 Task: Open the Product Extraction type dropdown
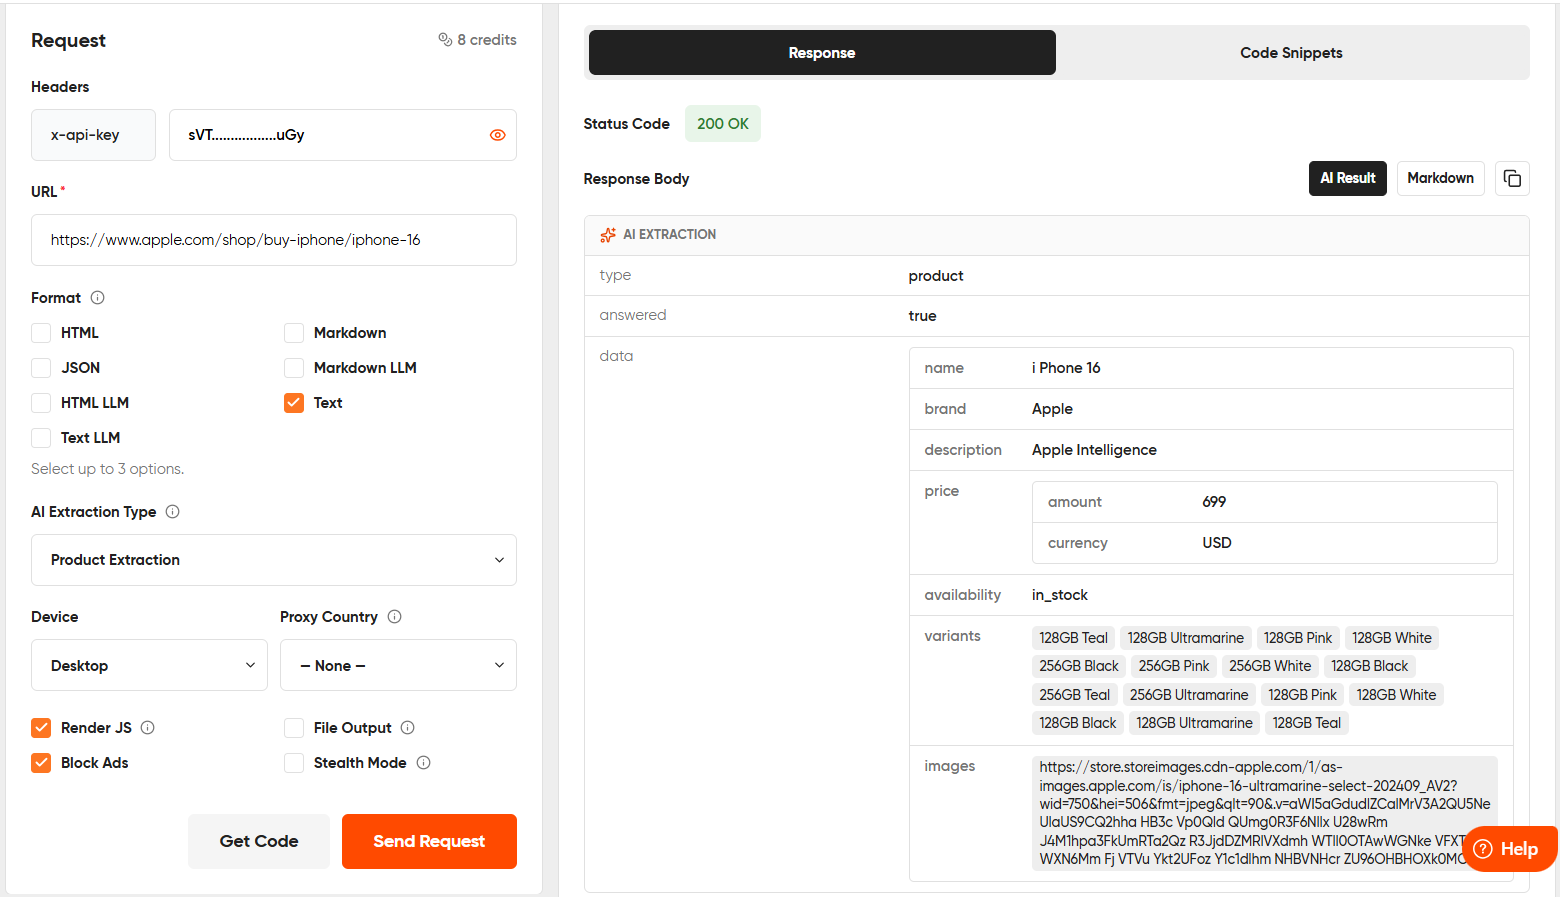click(274, 560)
